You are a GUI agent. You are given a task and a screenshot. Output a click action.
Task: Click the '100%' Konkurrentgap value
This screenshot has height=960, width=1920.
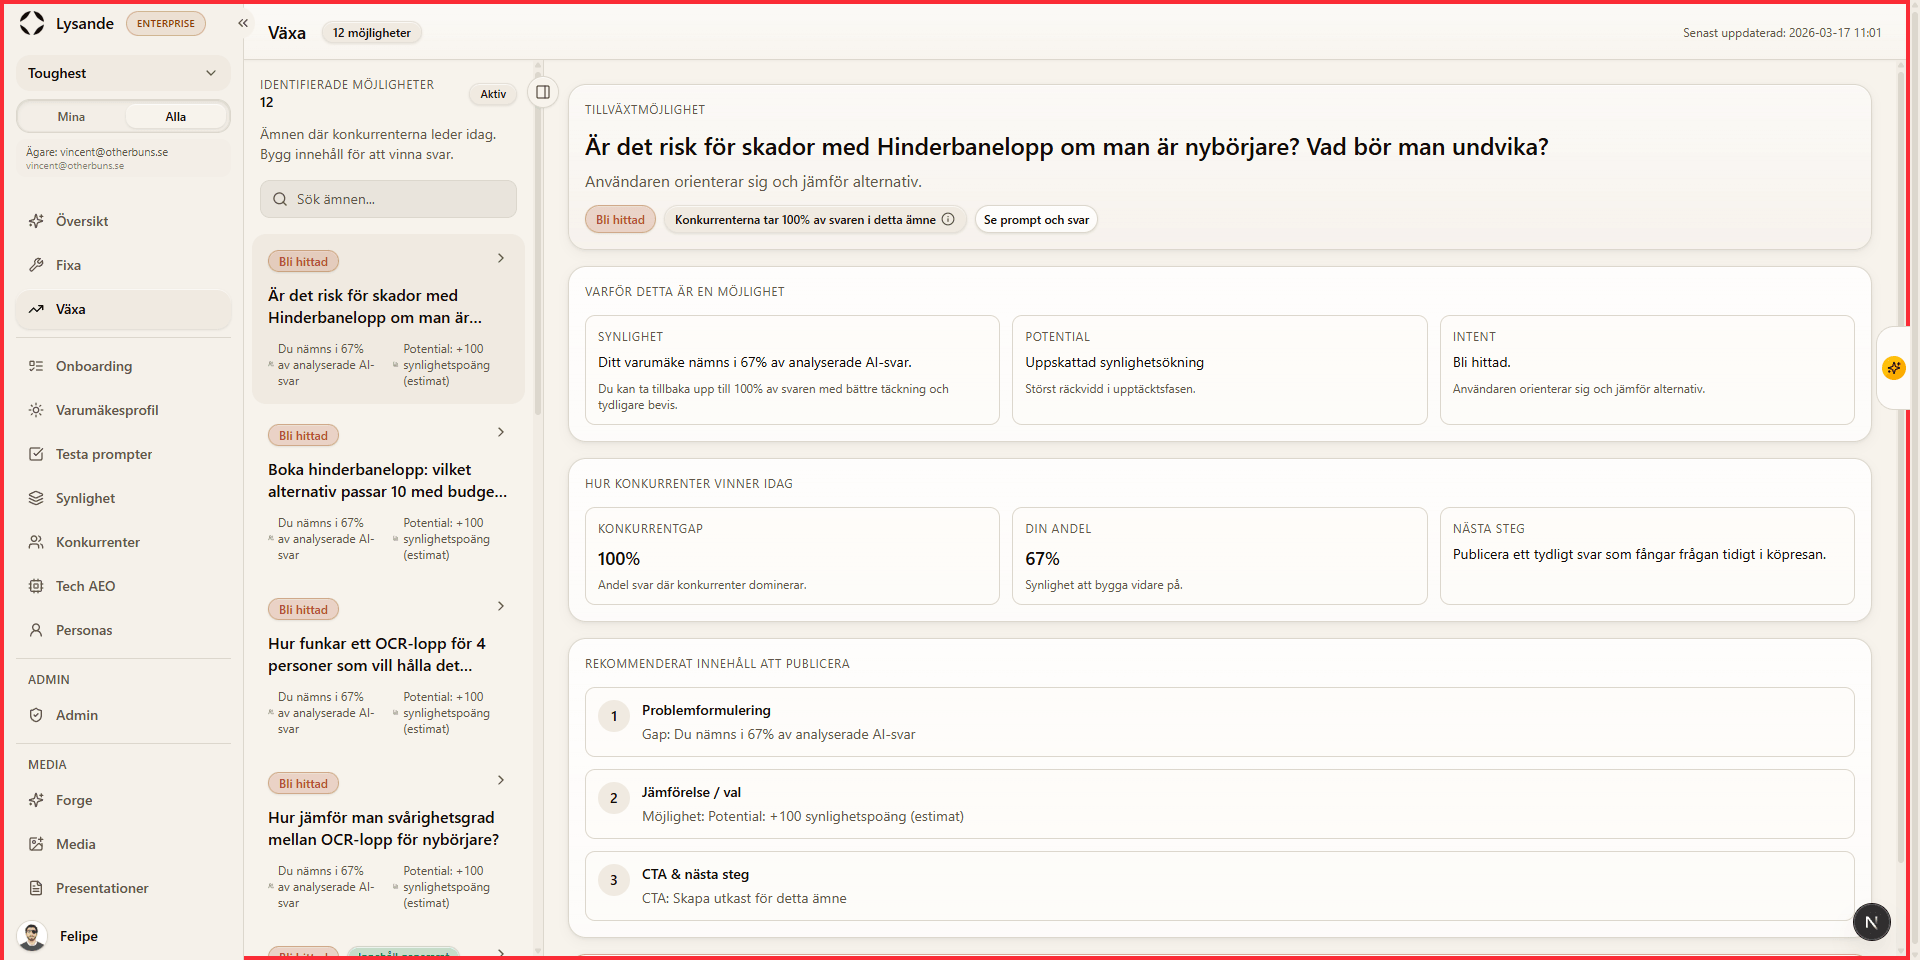coord(619,559)
